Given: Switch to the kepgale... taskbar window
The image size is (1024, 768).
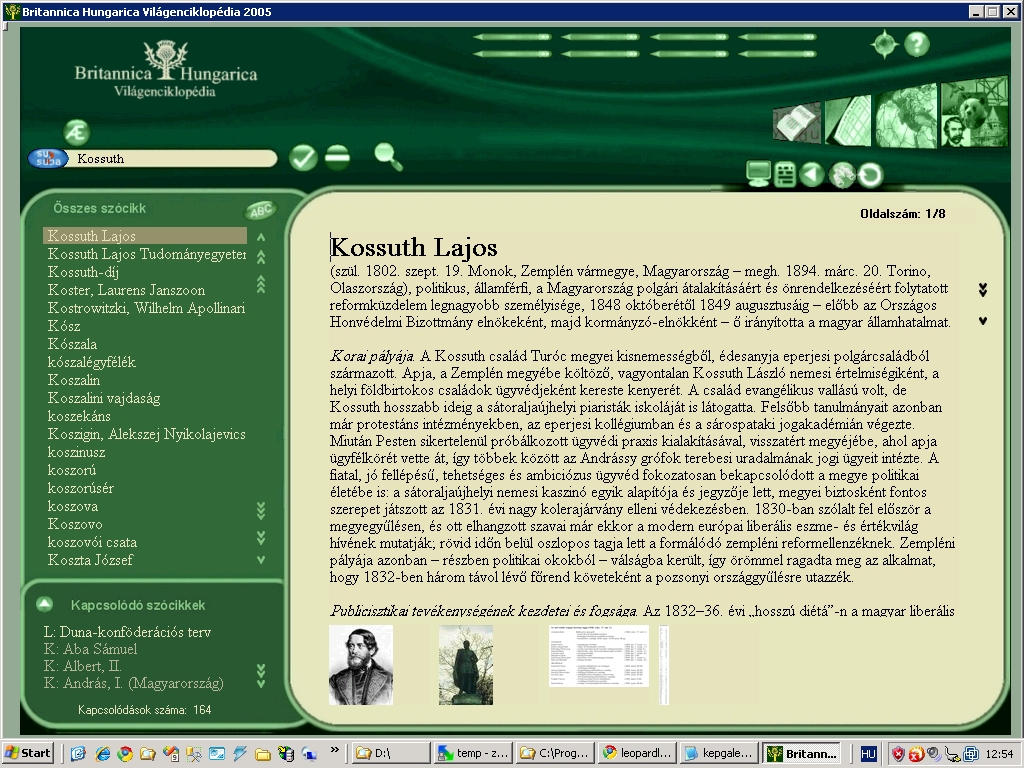Looking at the screenshot, I should [718, 753].
